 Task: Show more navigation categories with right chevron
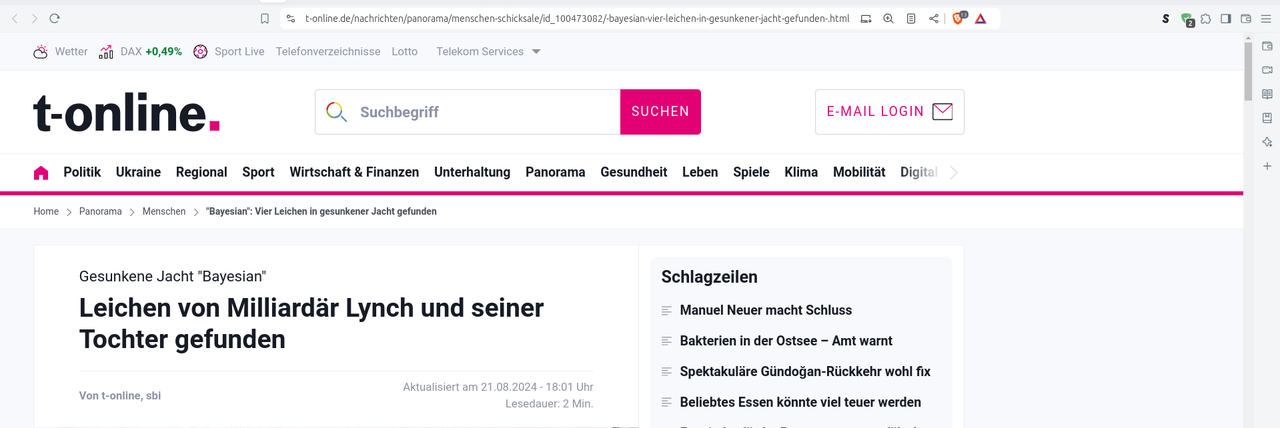point(954,172)
